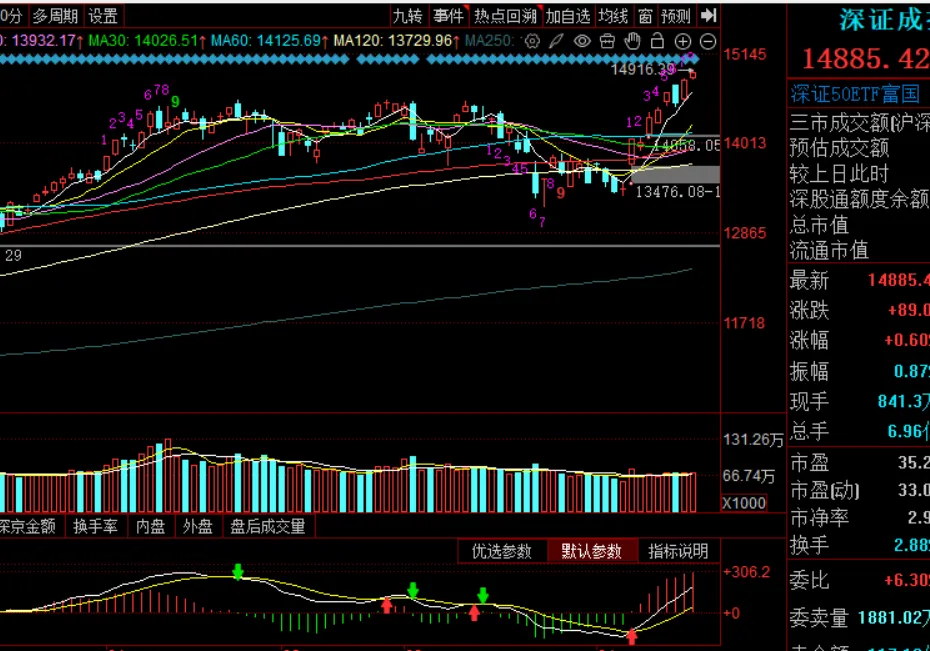
Task: Select the 默认参数 tab
Action: coord(591,551)
